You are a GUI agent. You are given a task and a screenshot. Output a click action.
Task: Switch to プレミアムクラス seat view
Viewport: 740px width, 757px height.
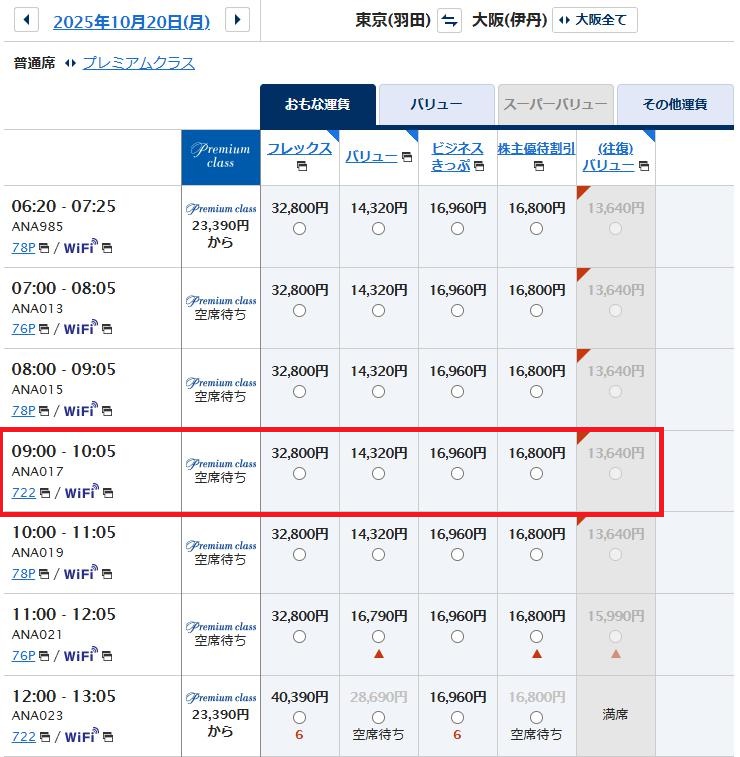click(138, 63)
